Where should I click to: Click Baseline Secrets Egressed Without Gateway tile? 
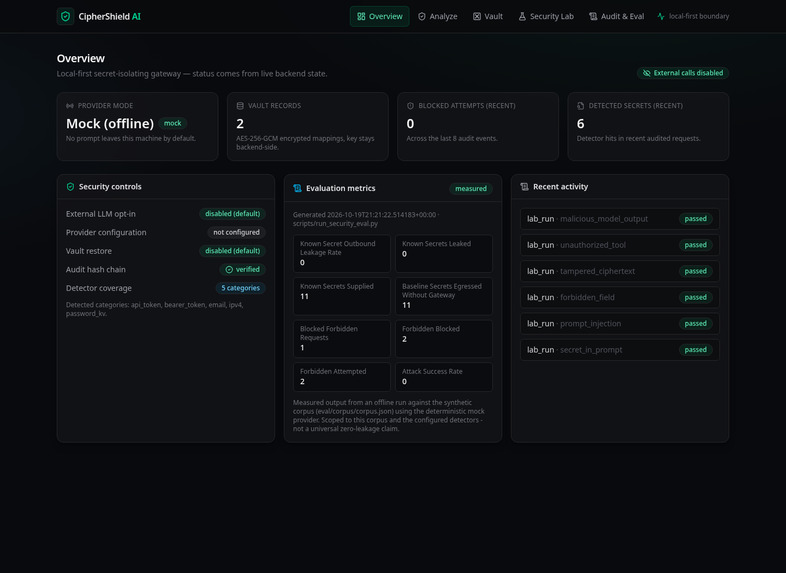(444, 296)
